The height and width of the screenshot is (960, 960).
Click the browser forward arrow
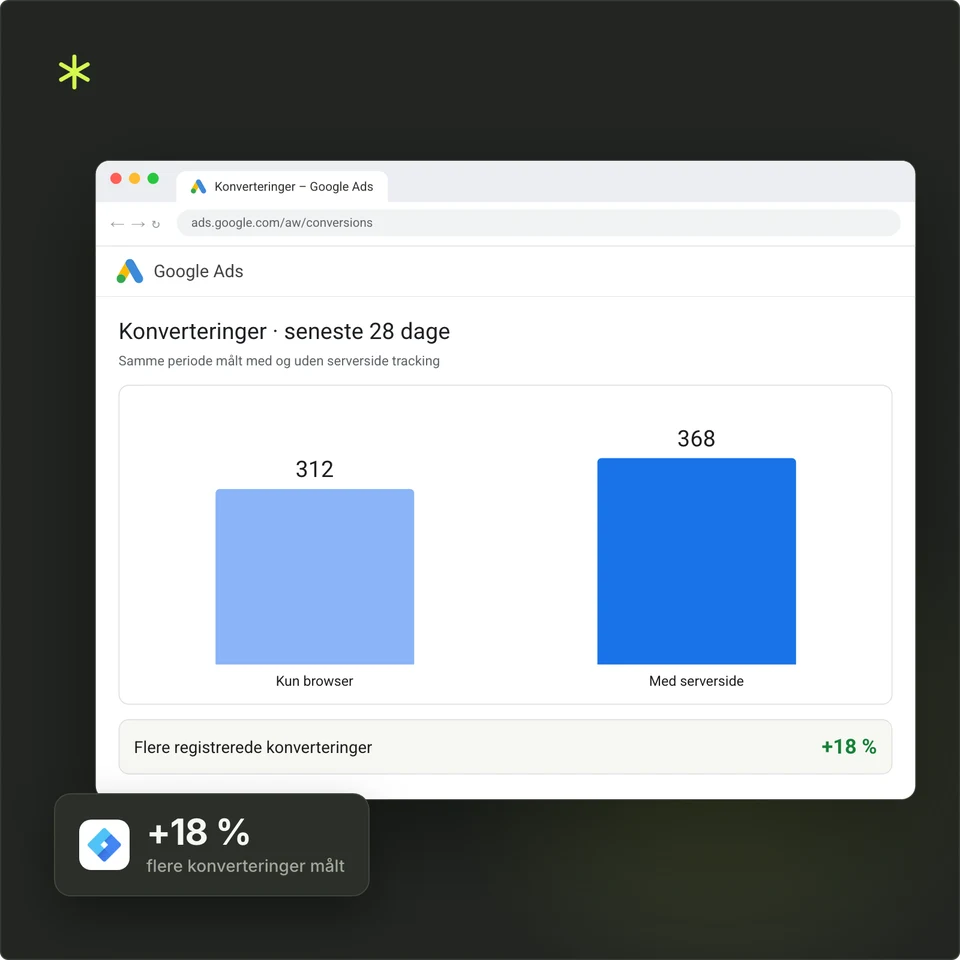point(138,224)
